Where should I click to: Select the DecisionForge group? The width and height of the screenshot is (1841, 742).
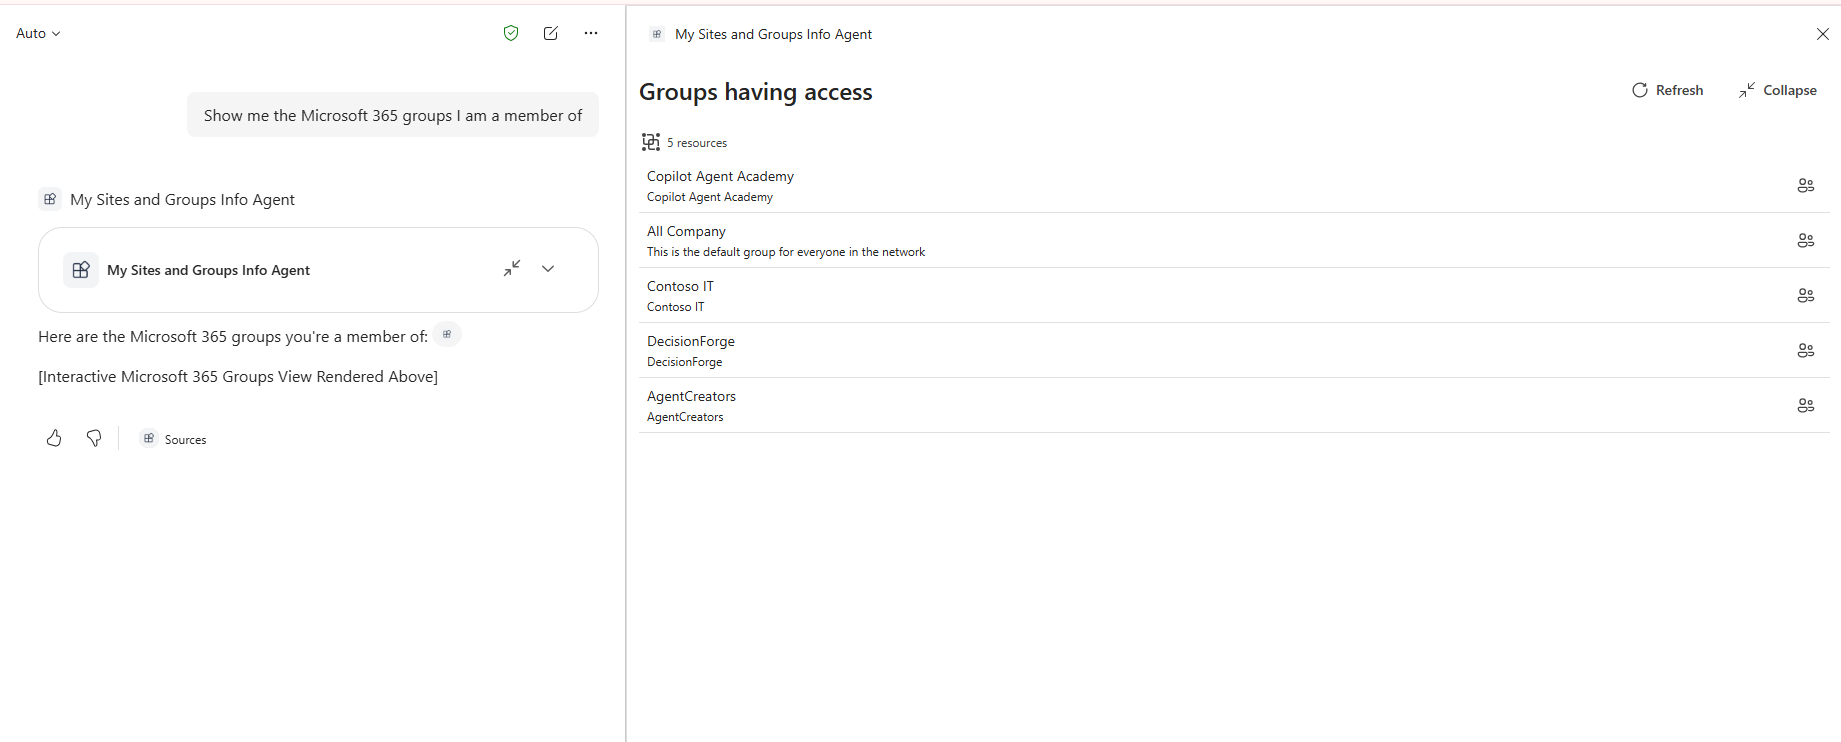pos(1234,351)
